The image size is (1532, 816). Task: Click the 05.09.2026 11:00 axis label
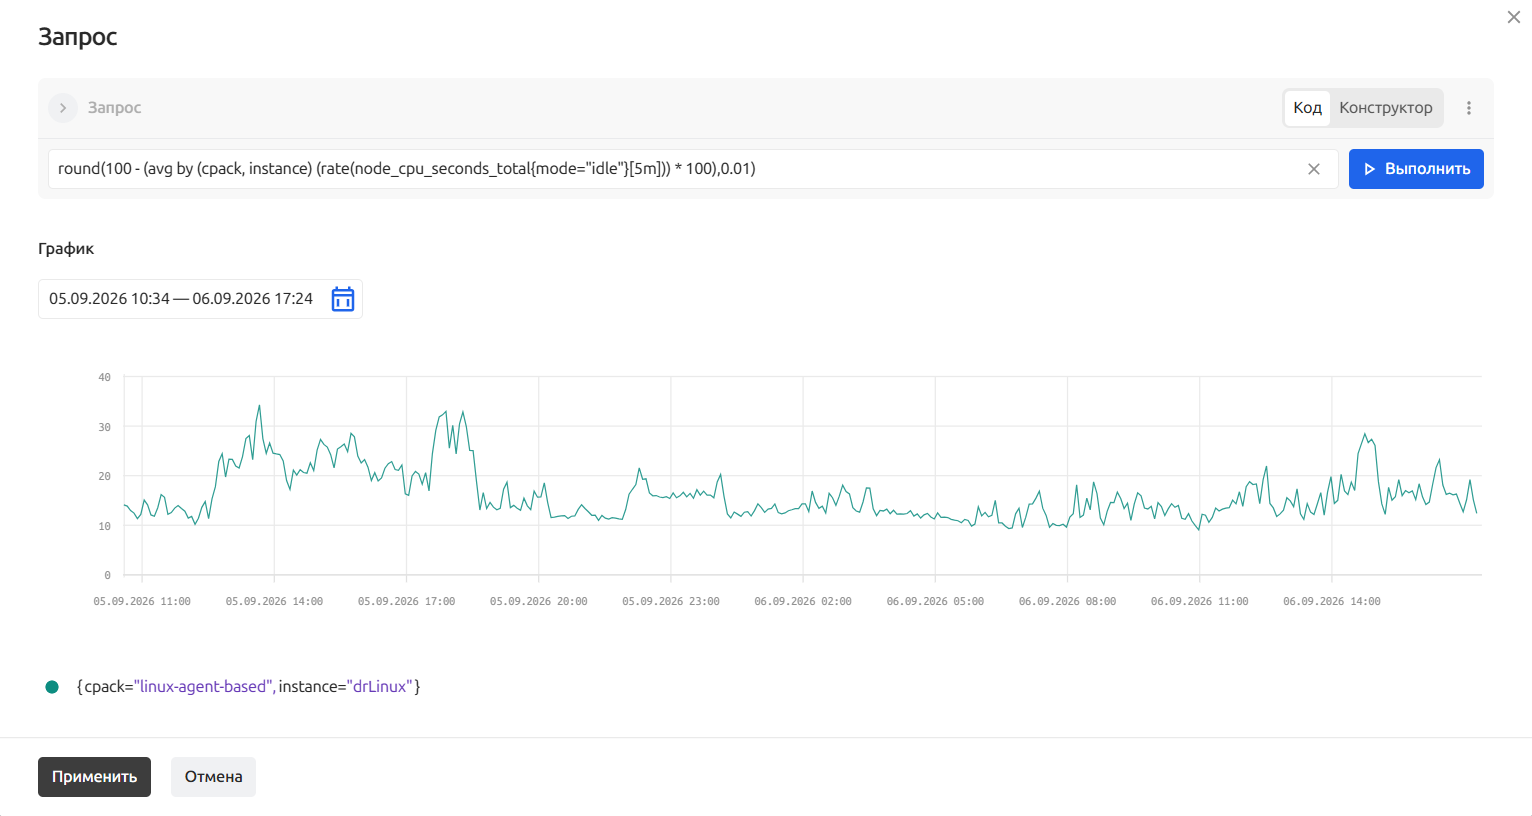point(142,602)
